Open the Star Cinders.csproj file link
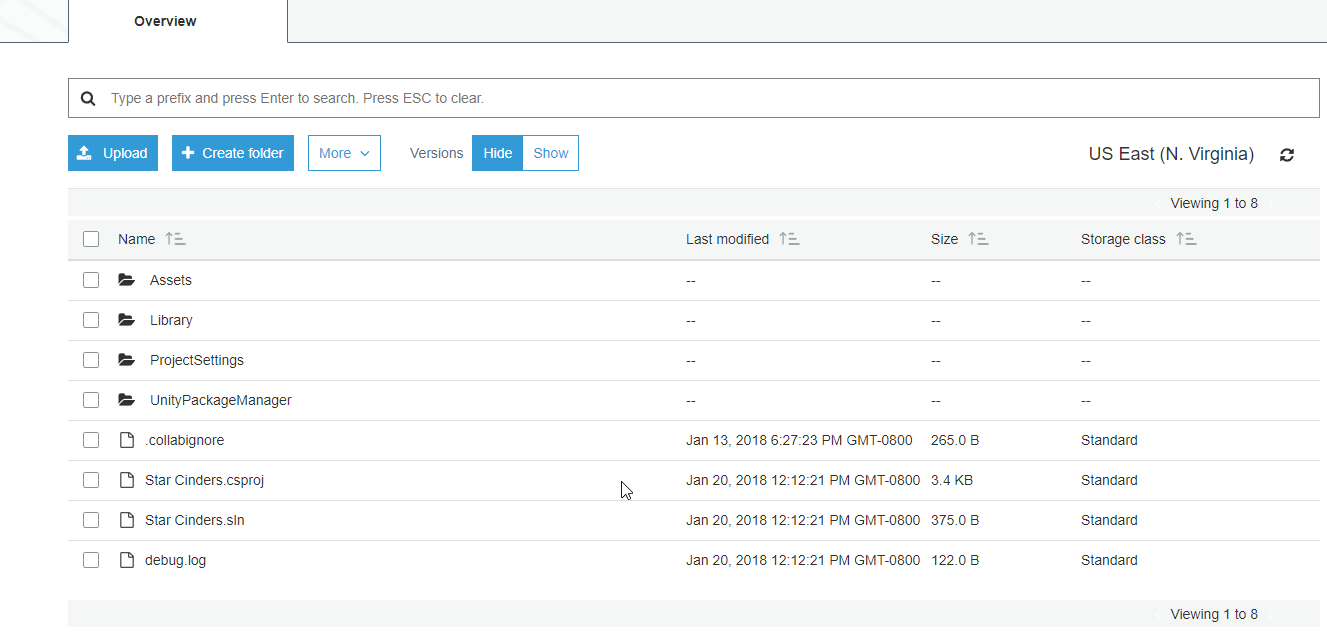1327x637 pixels. coord(204,480)
